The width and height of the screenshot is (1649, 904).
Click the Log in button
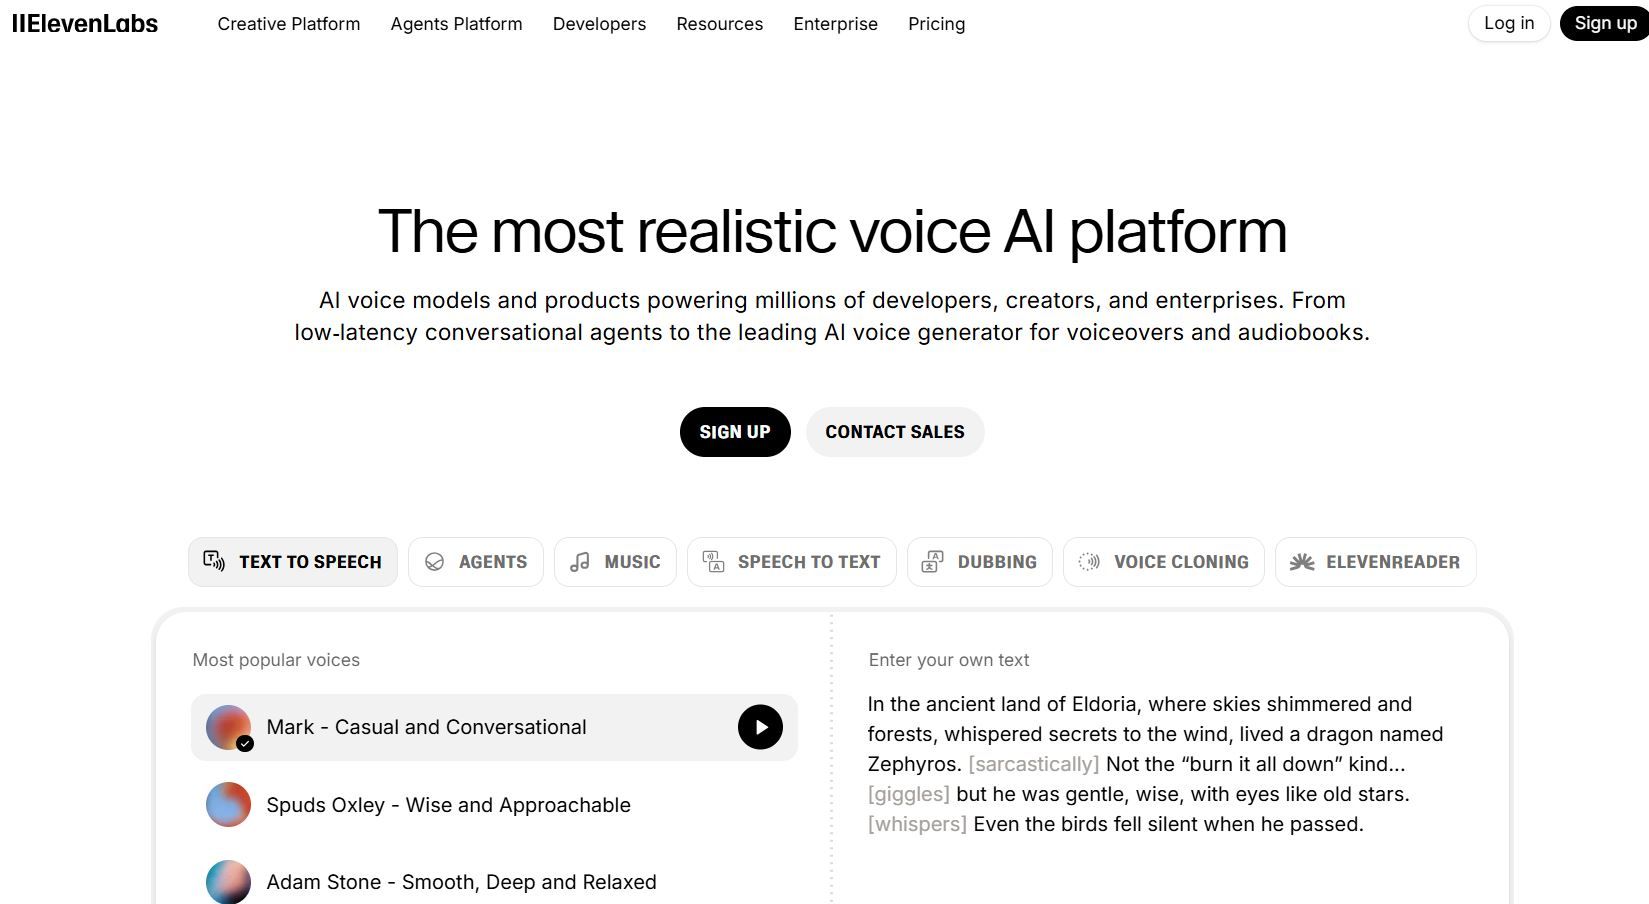point(1508,23)
